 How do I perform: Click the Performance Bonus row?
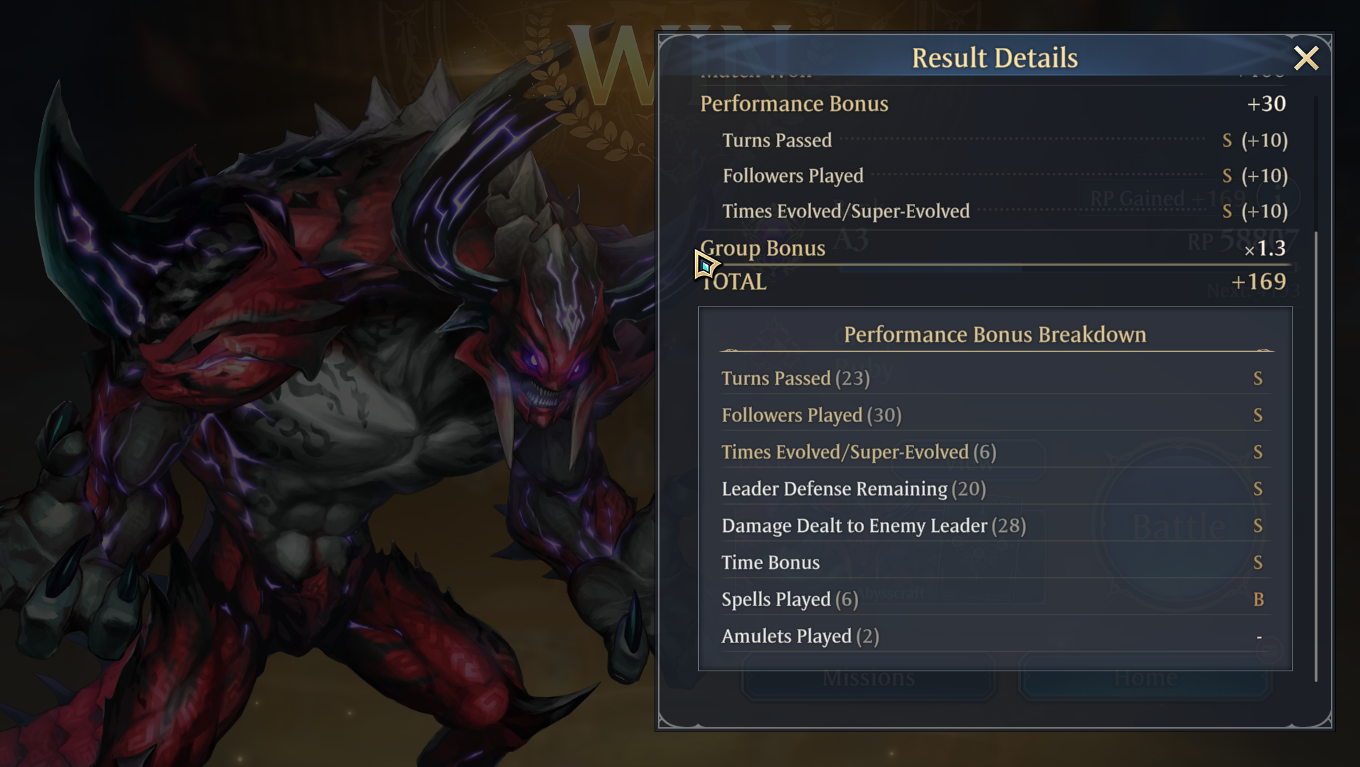(993, 104)
